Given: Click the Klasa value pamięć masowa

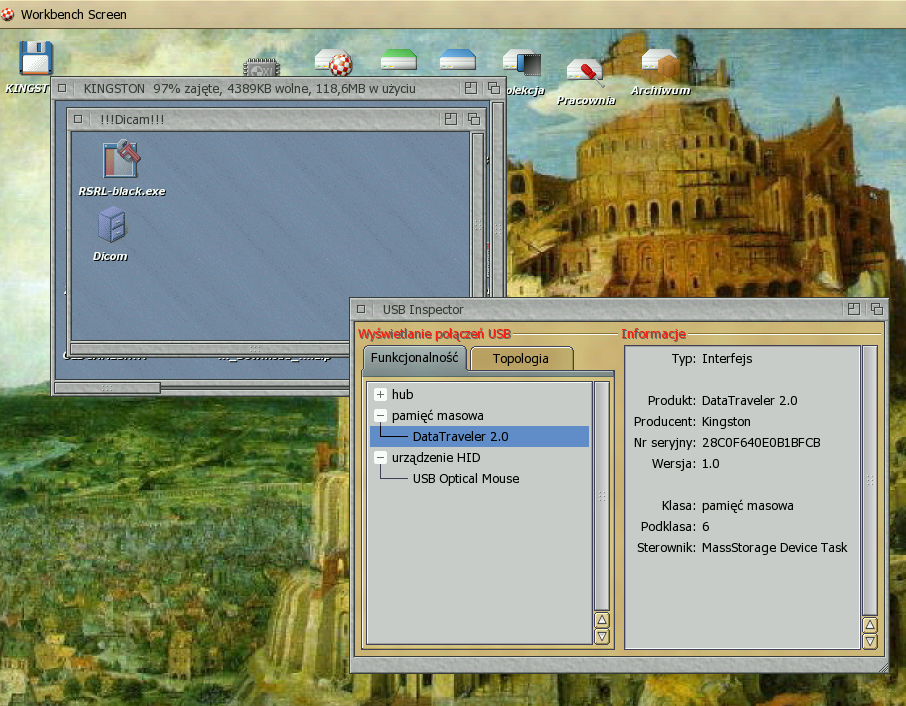Looking at the screenshot, I should click(748, 506).
